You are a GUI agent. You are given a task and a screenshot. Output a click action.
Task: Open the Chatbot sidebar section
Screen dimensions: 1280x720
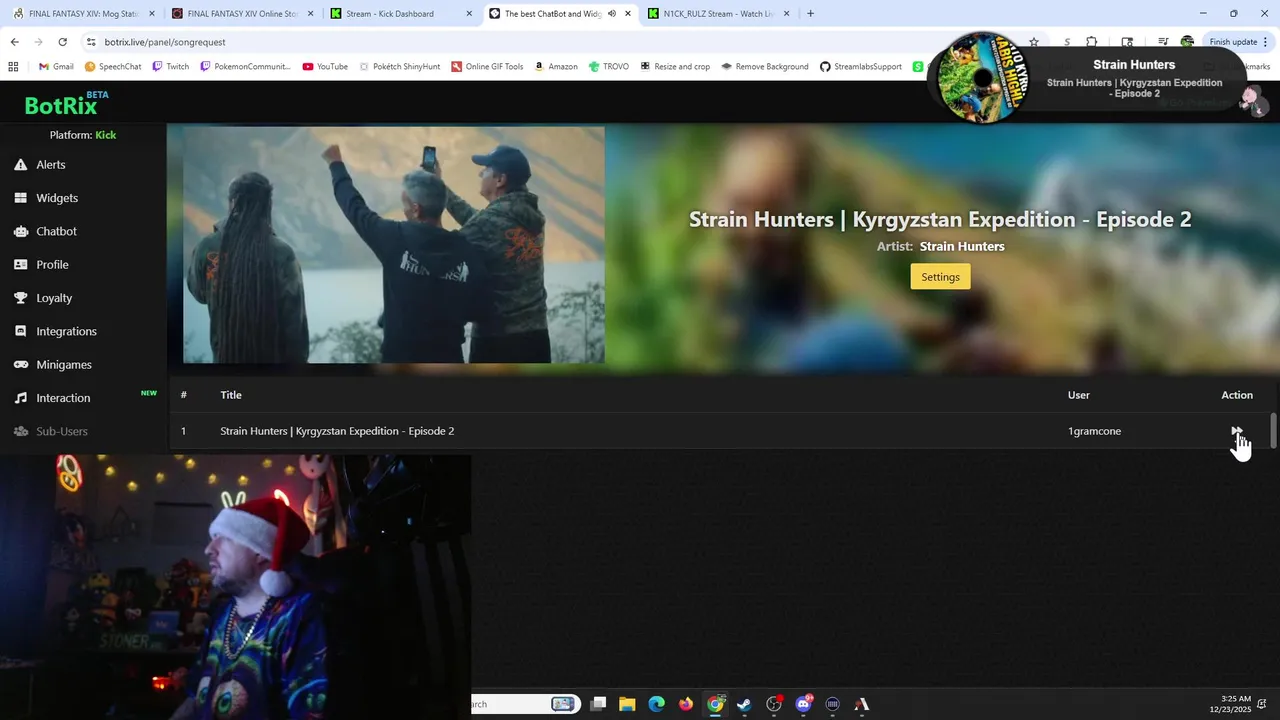pos(45,231)
